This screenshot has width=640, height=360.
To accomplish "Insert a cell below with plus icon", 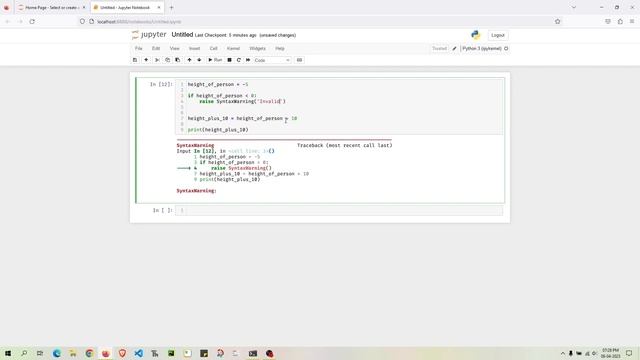I will coord(146,60).
